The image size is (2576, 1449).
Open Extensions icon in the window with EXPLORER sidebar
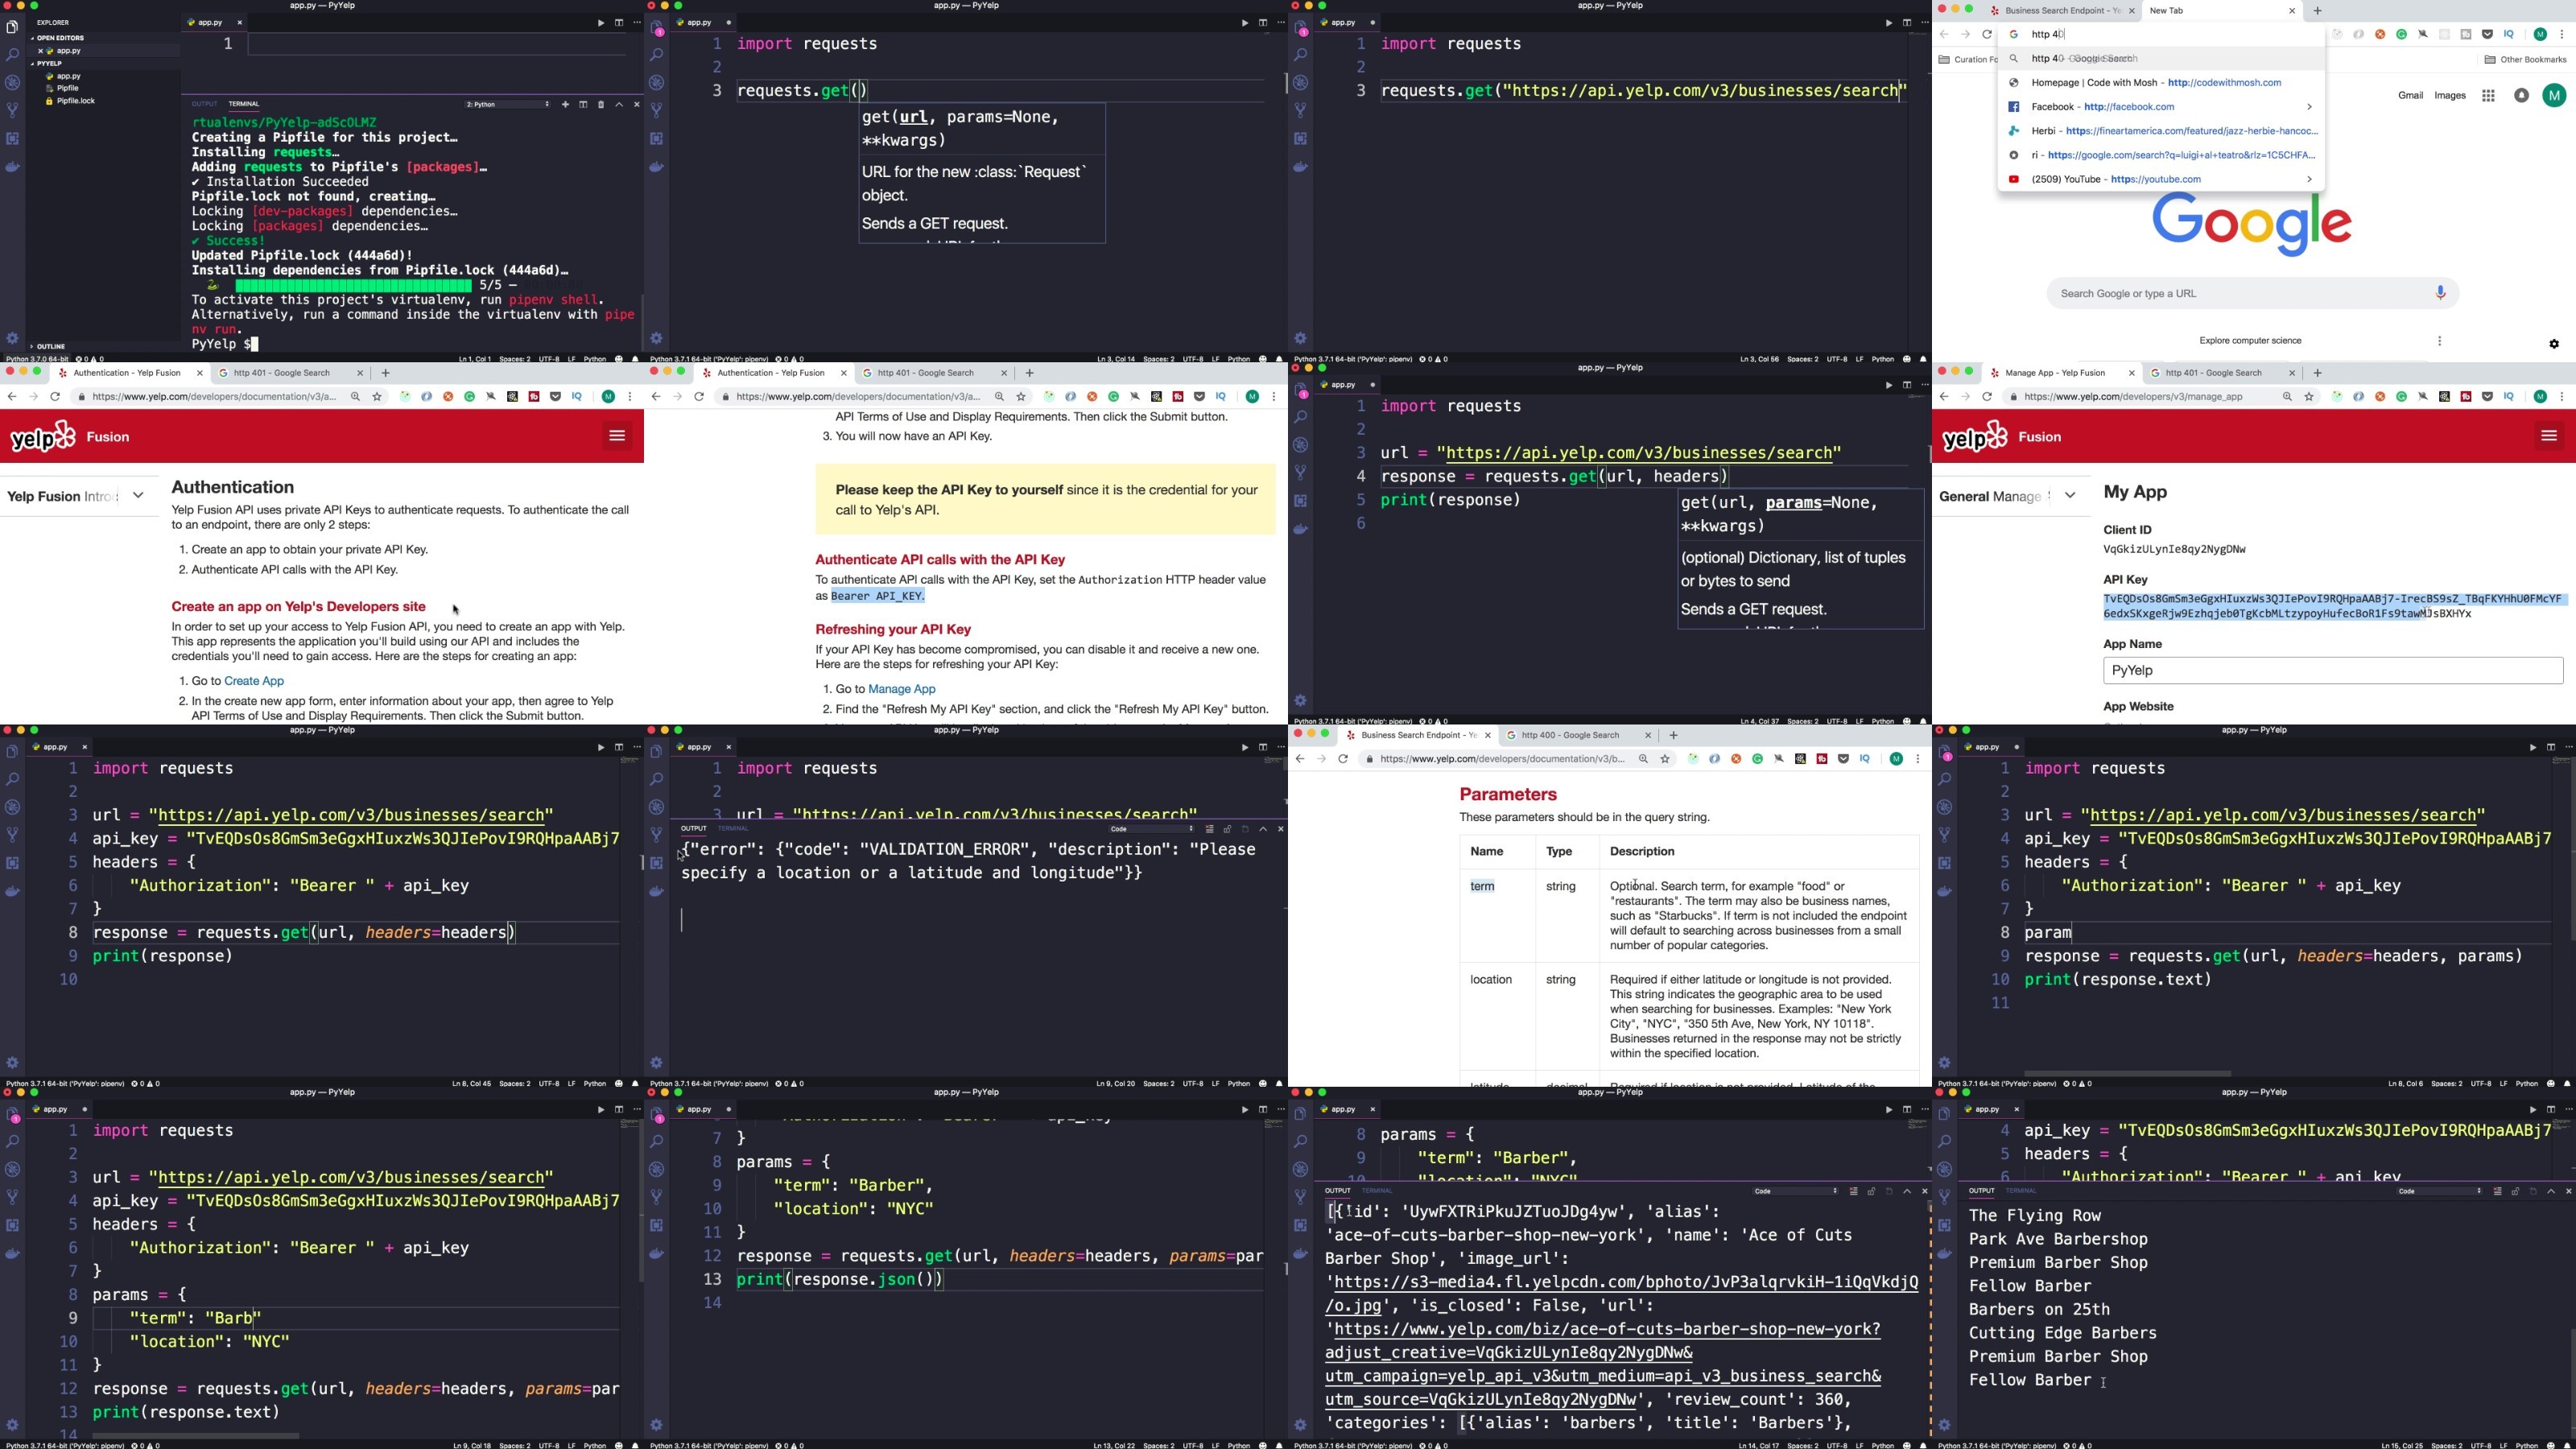[x=13, y=138]
